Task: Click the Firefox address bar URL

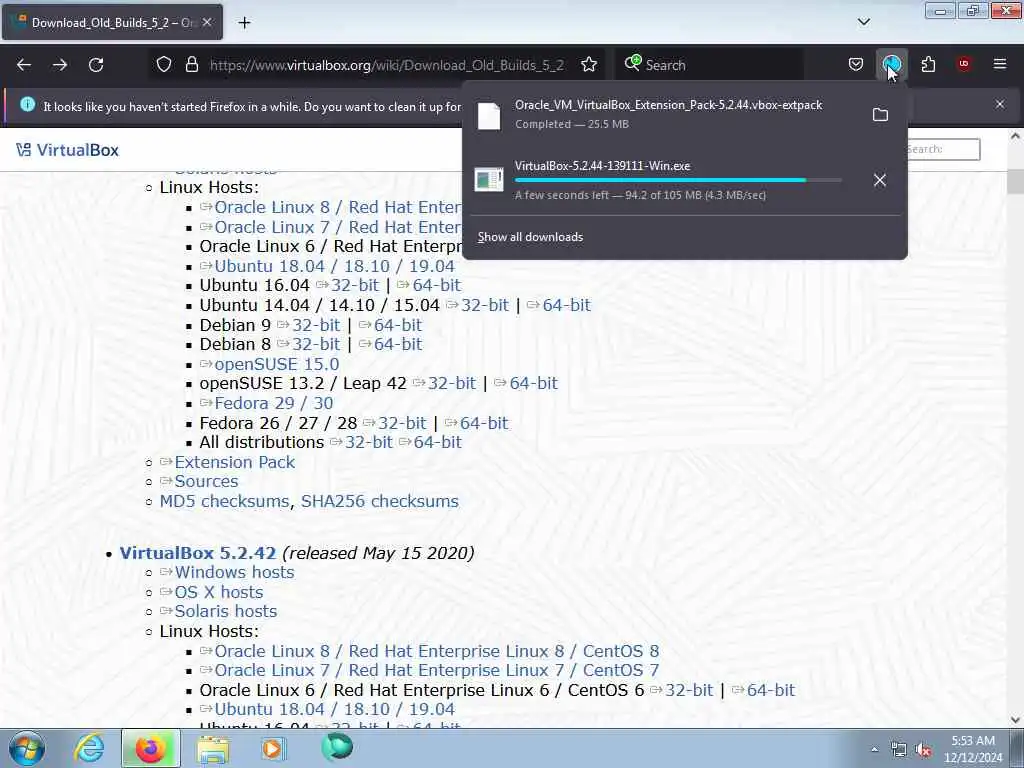Action: tap(387, 65)
